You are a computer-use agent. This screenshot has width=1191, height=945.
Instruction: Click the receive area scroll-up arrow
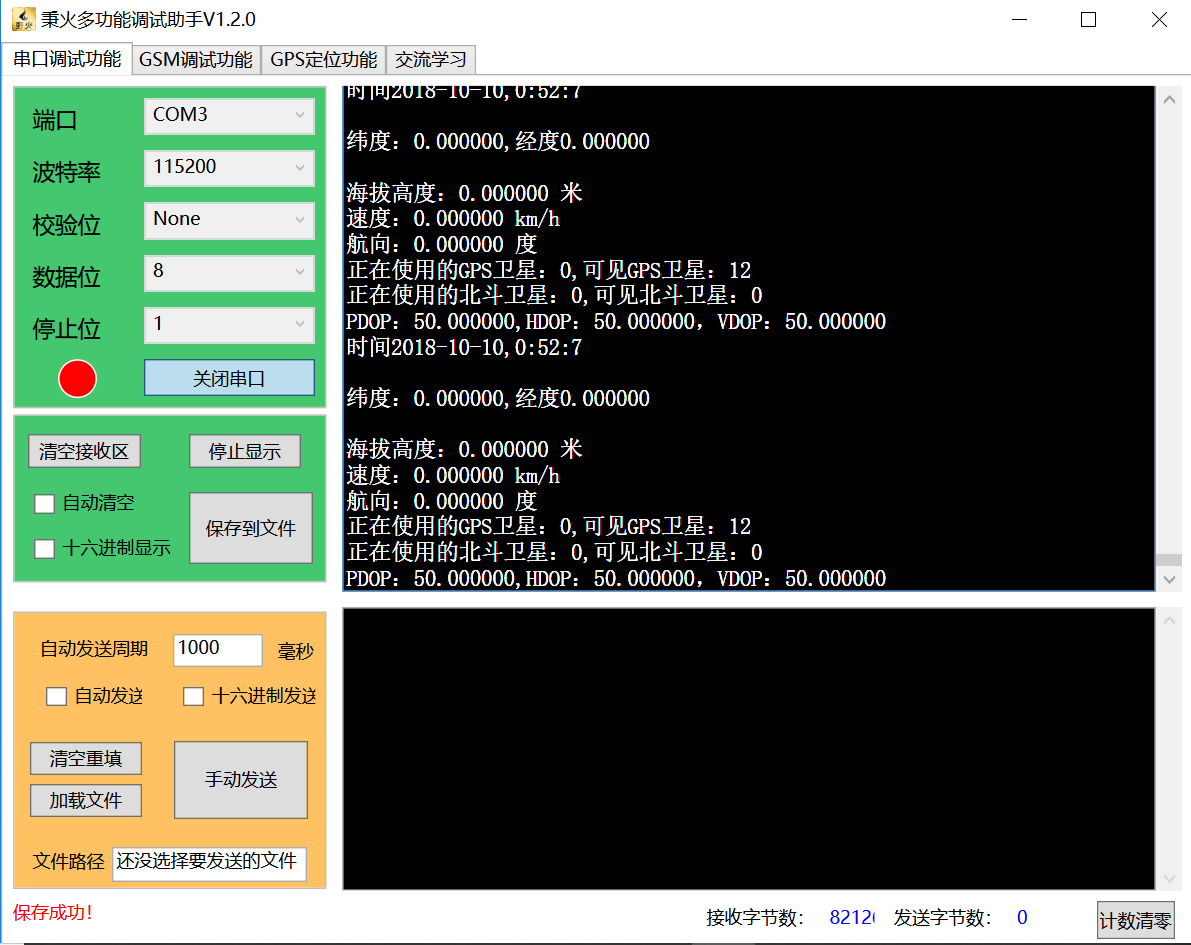1168,99
